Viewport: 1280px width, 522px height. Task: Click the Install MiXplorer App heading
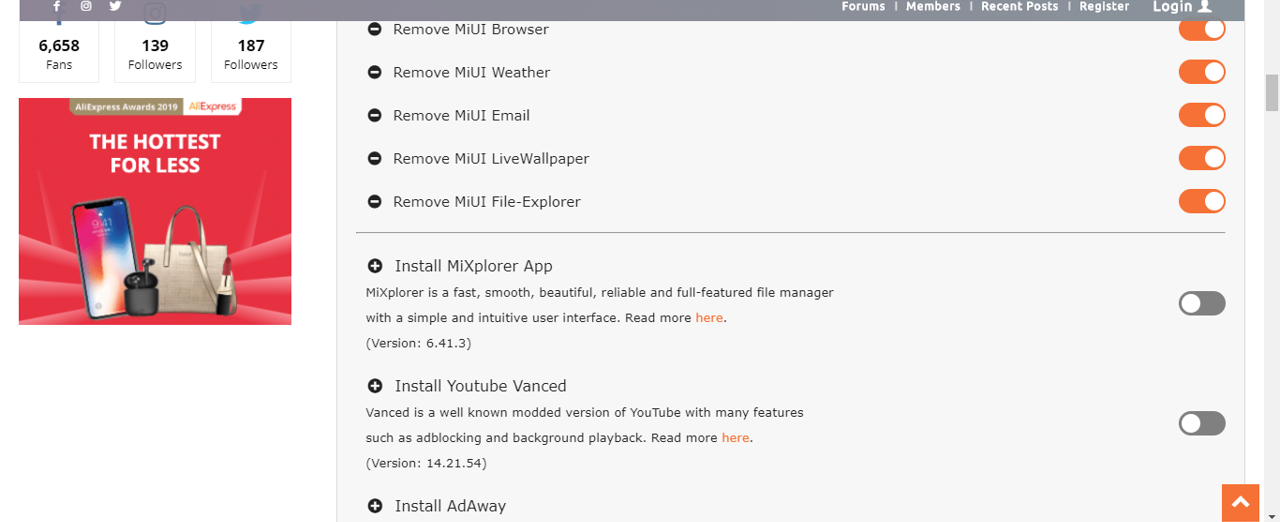click(x=473, y=266)
